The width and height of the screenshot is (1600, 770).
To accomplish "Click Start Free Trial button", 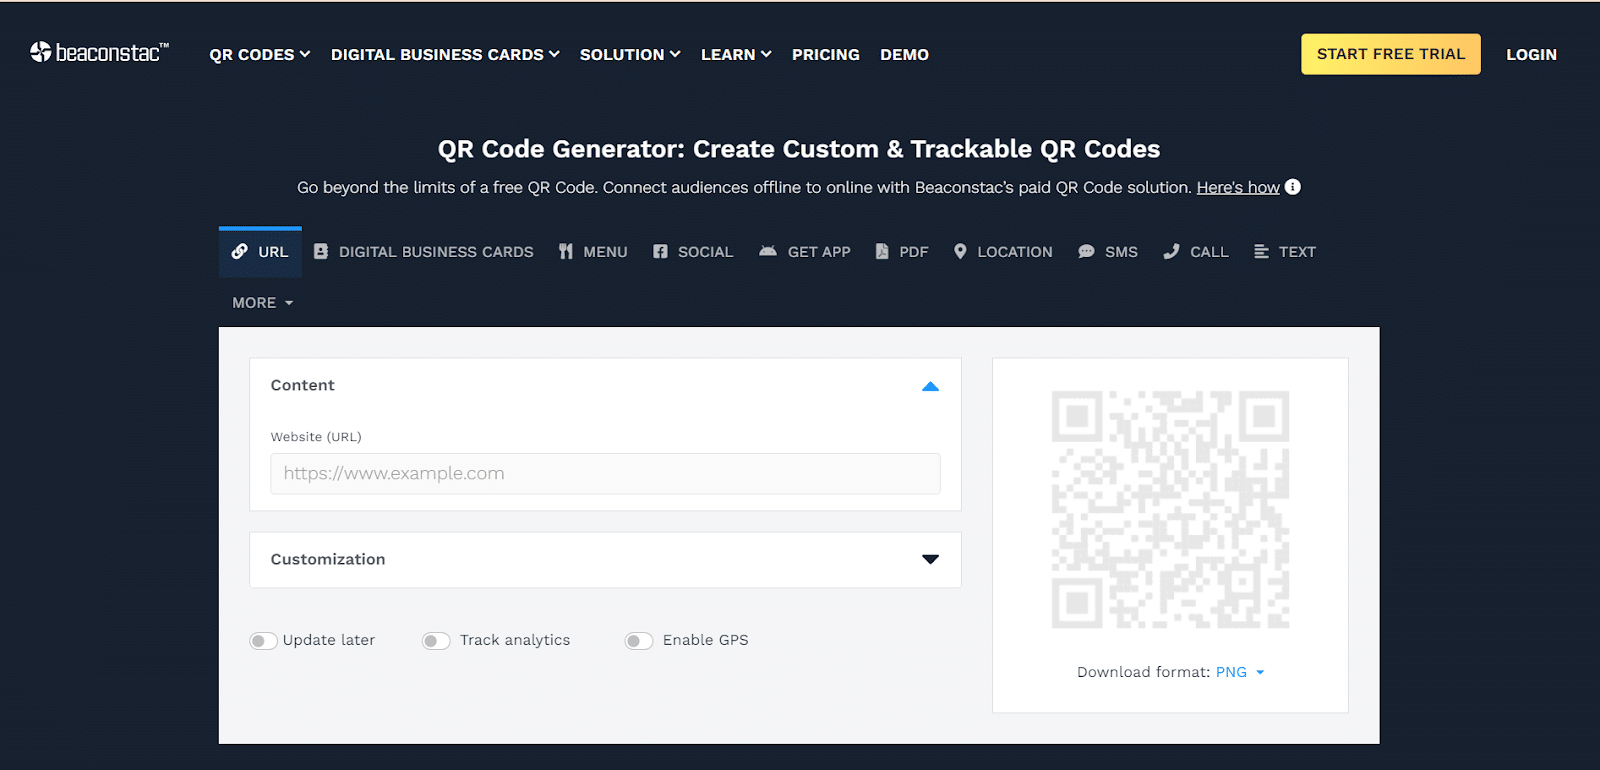I will click(x=1391, y=54).
